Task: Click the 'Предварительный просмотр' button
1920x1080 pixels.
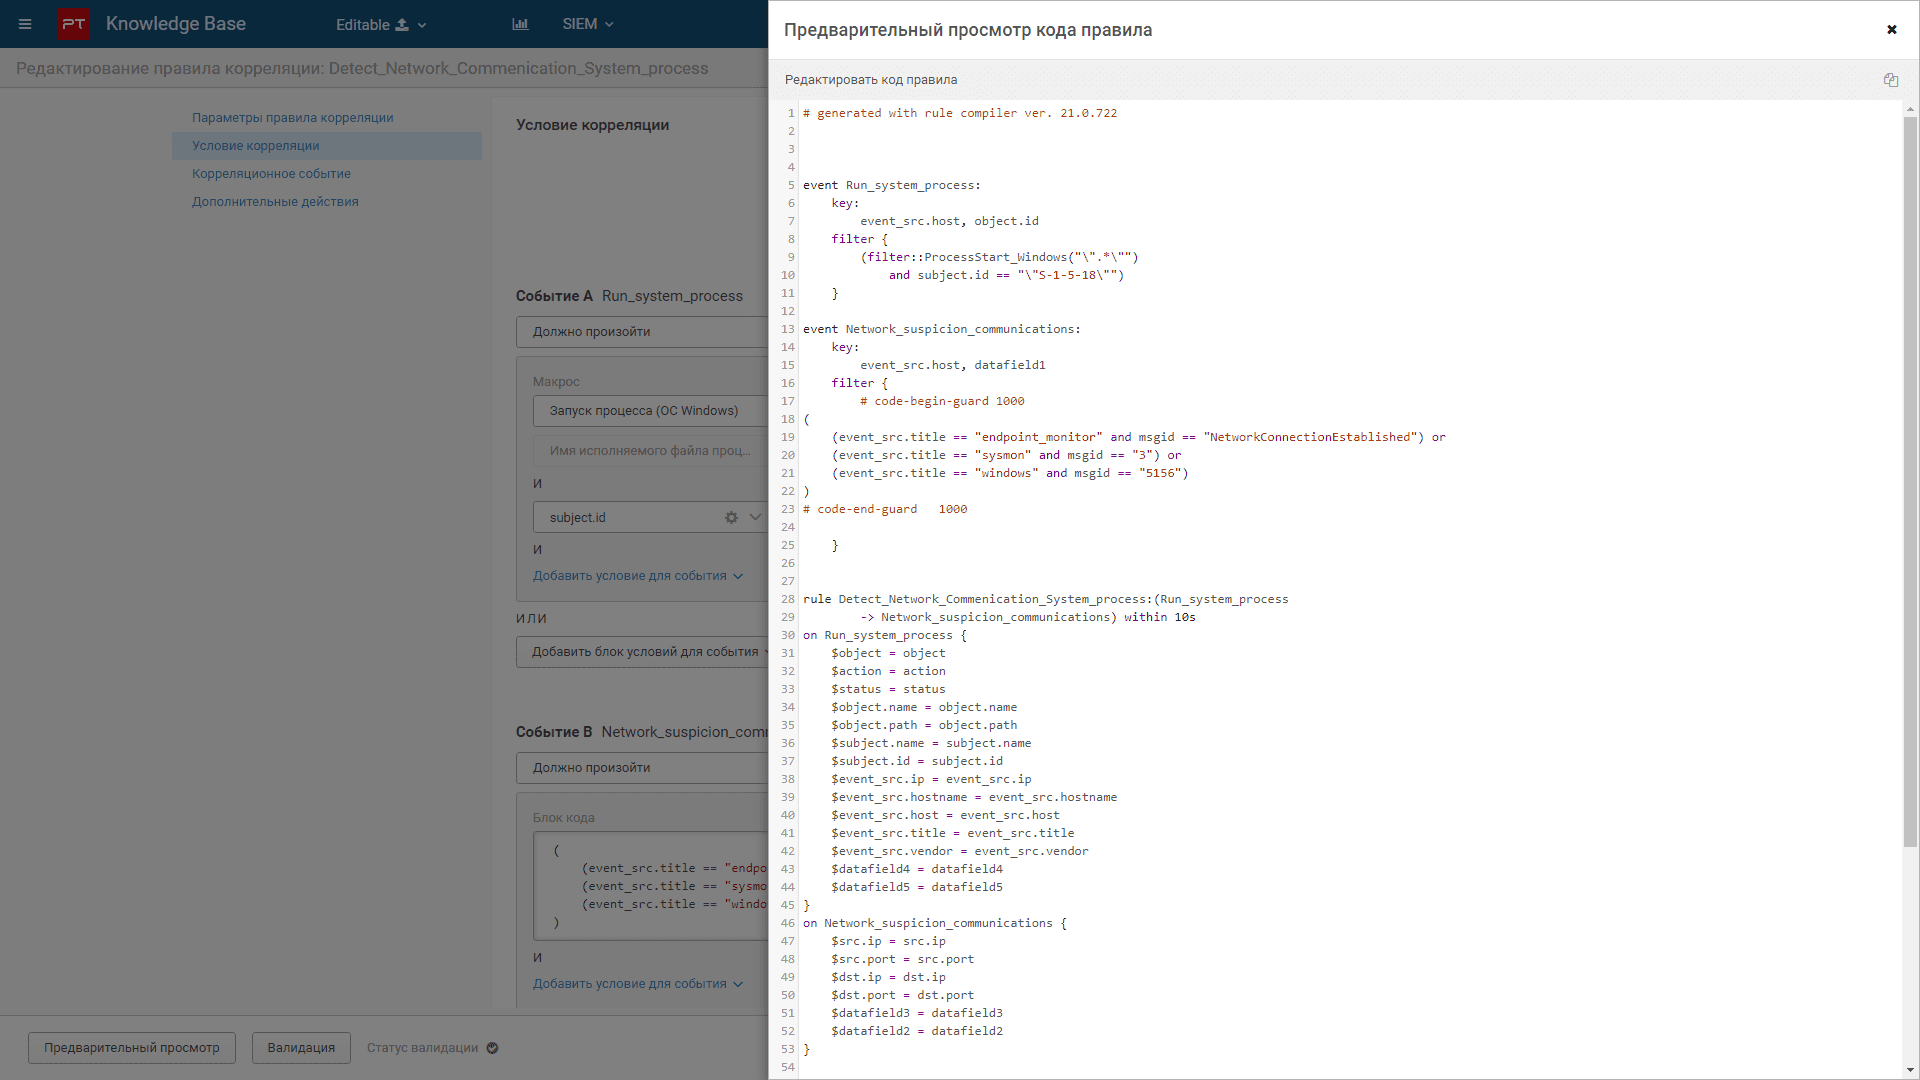Action: coord(131,1048)
